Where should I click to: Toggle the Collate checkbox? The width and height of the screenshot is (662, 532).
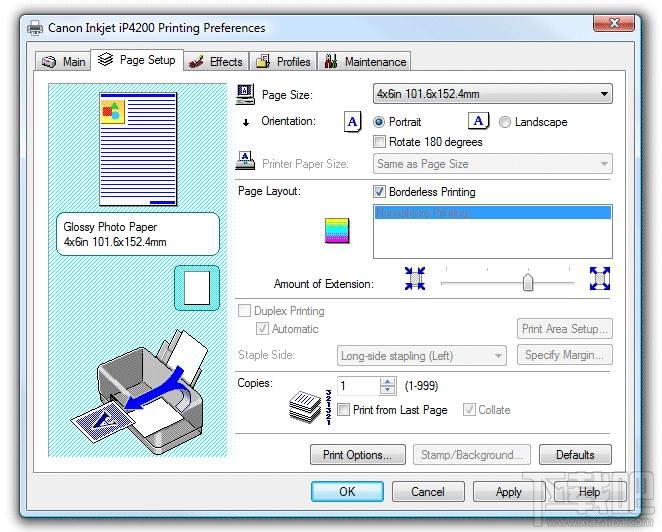[x=469, y=410]
